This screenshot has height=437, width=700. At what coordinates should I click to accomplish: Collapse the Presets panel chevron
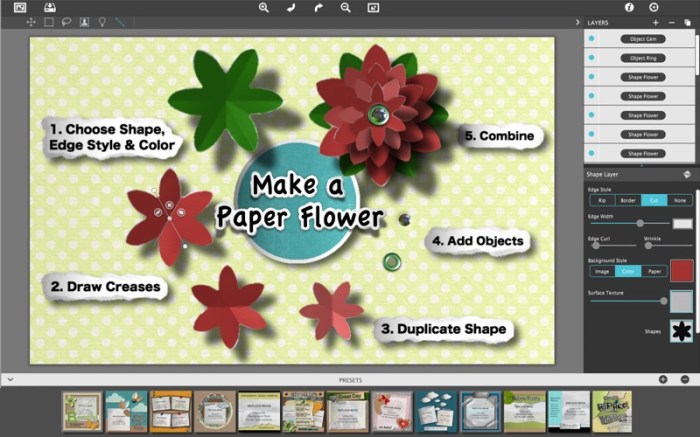click(x=9, y=380)
